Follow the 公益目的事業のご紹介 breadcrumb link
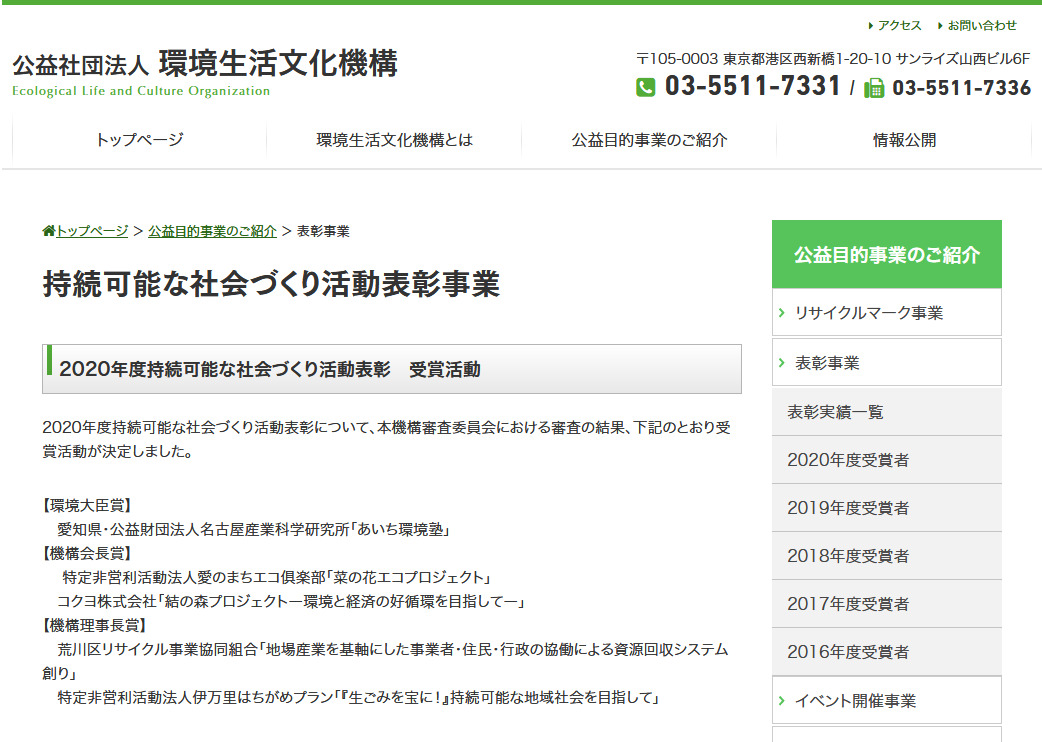 212,231
